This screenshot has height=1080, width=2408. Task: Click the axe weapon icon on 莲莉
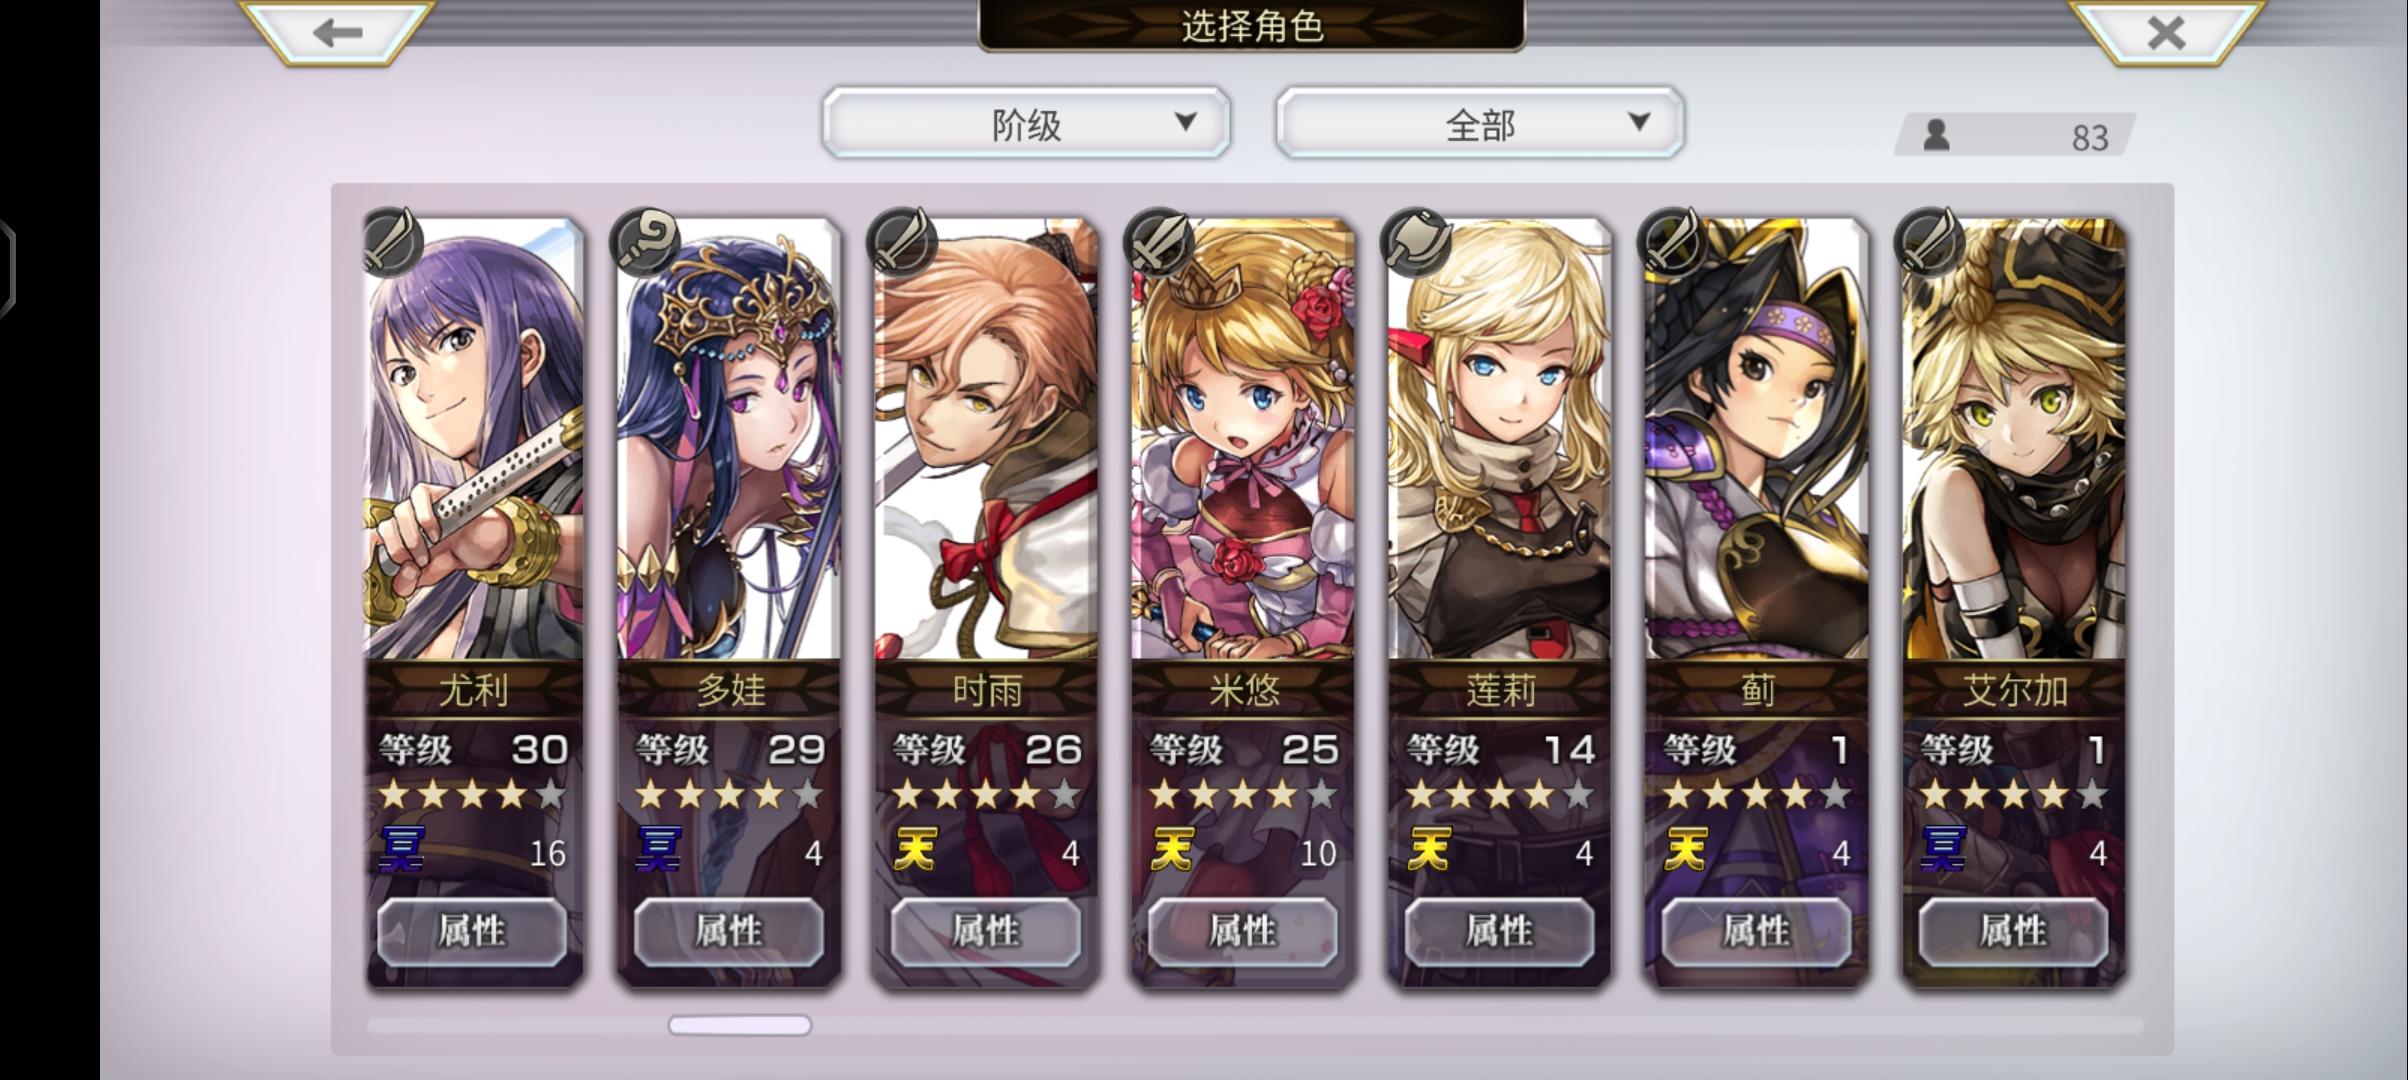pyautogui.click(x=1415, y=241)
